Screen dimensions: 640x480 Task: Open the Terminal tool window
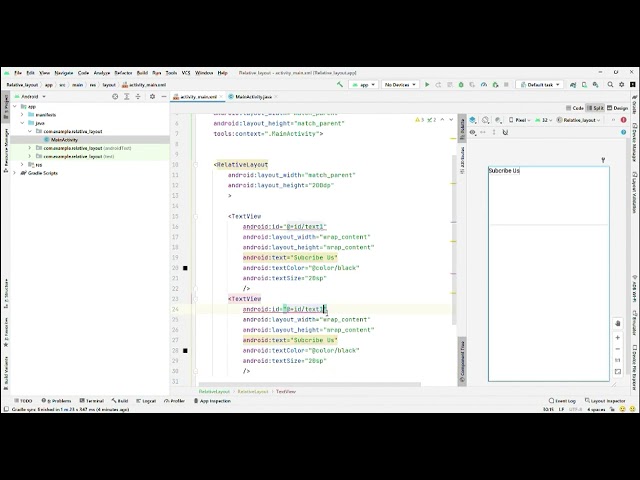[x=92, y=401]
